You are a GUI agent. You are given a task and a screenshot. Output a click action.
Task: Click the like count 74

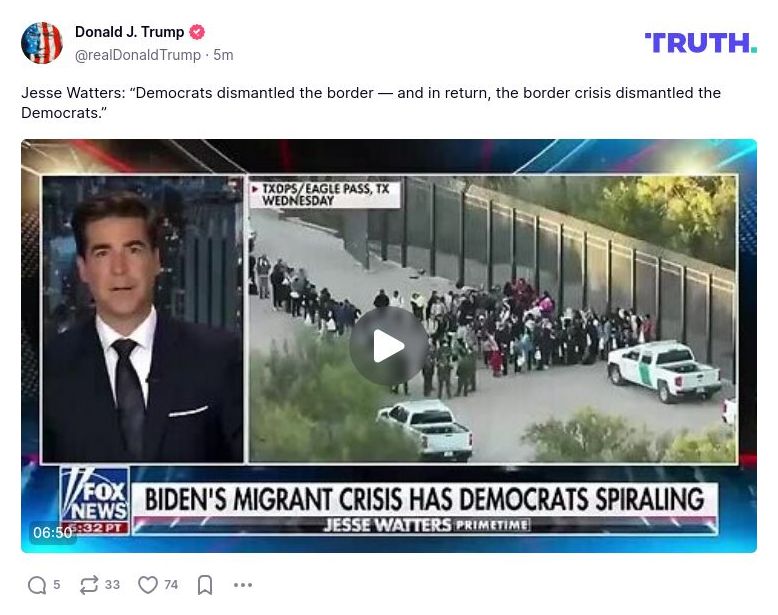pos(171,585)
